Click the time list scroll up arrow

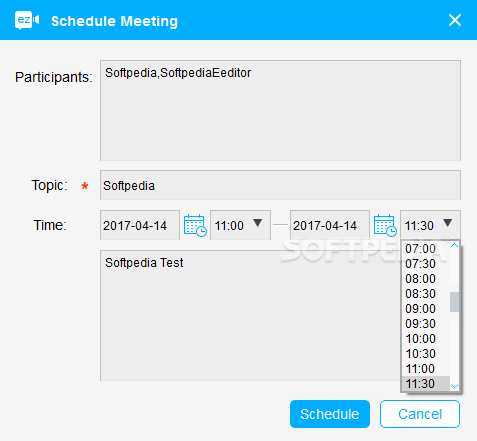point(454,246)
